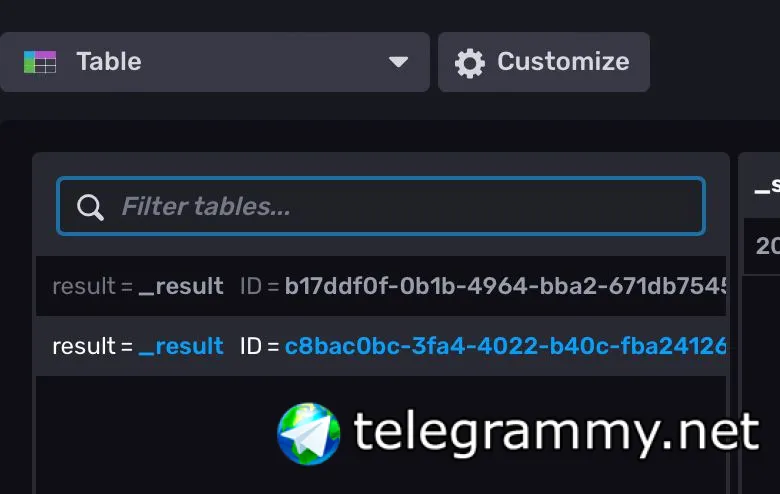Click the Customize gear icon
The image size is (780, 494).
(x=469, y=63)
